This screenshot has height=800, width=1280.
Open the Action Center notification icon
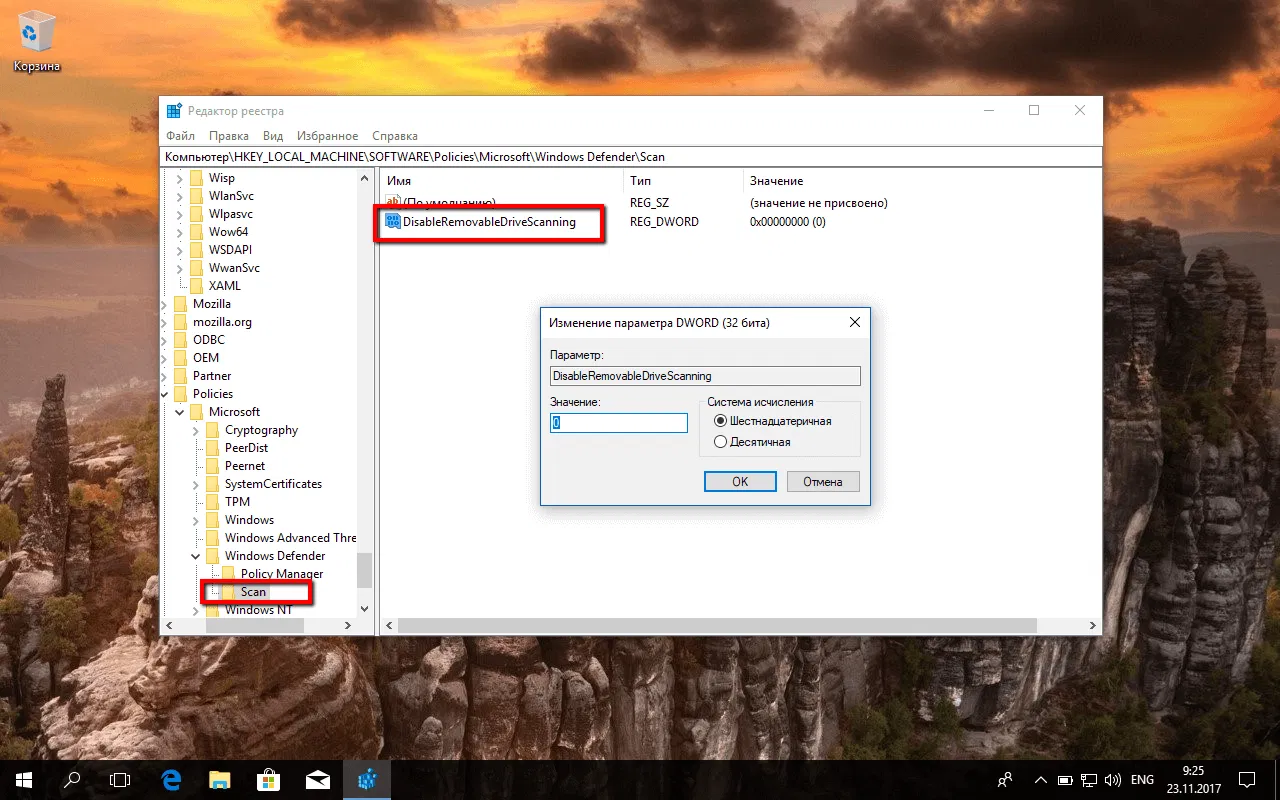(1246, 780)
